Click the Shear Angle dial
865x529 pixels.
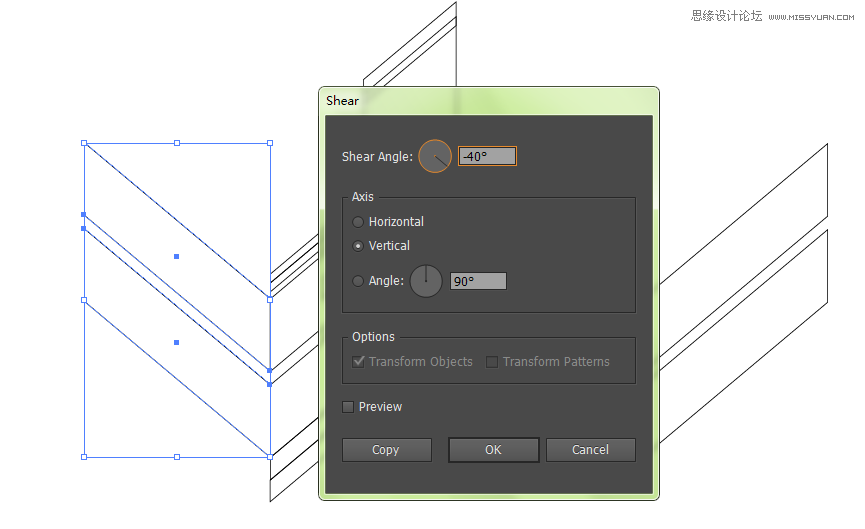tap(435, 156)
